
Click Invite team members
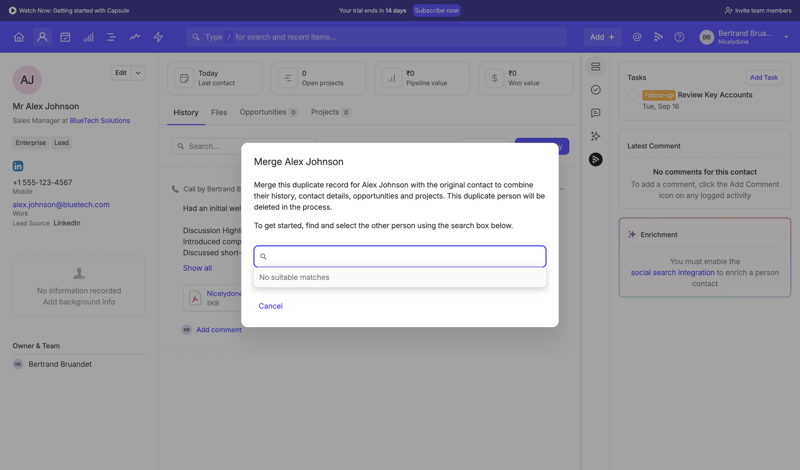click(x=758, y=10)
